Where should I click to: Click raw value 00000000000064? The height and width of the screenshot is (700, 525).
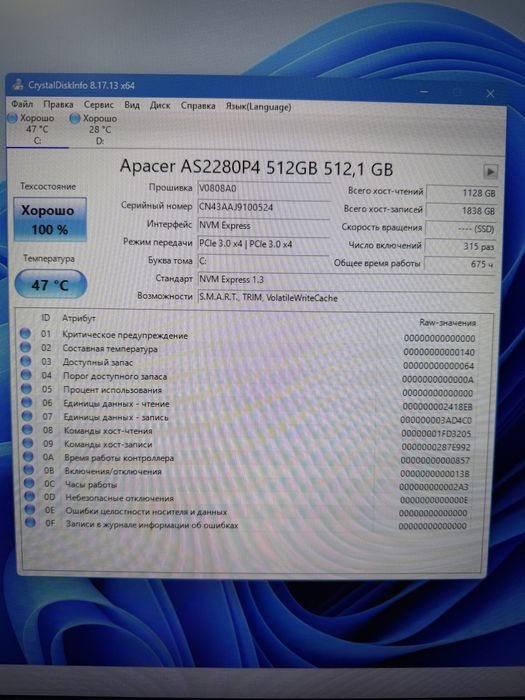[439, 366]
